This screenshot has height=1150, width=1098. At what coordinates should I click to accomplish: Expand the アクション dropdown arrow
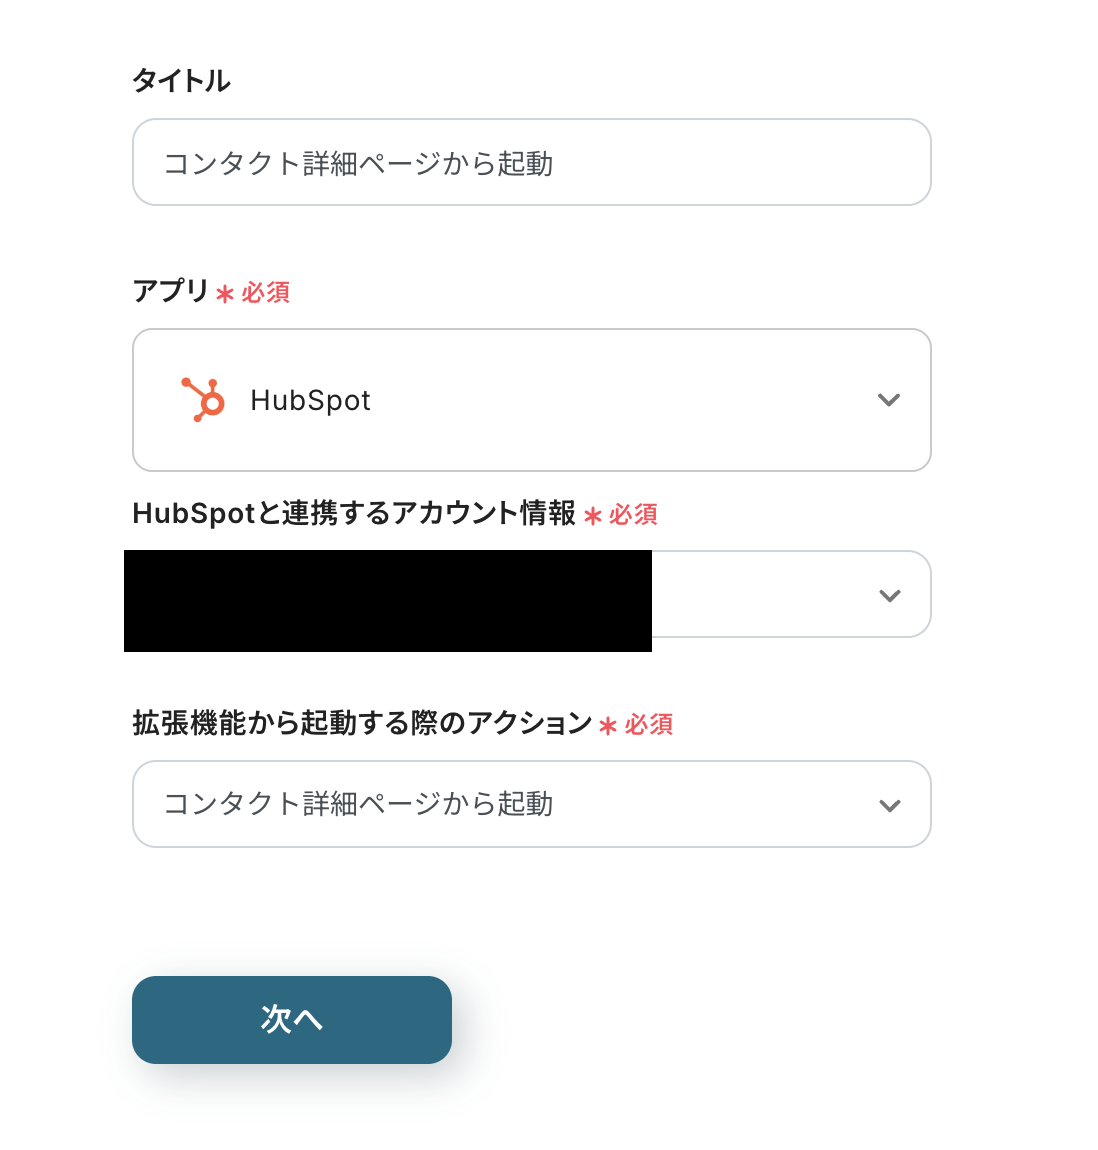click(889, 806)
